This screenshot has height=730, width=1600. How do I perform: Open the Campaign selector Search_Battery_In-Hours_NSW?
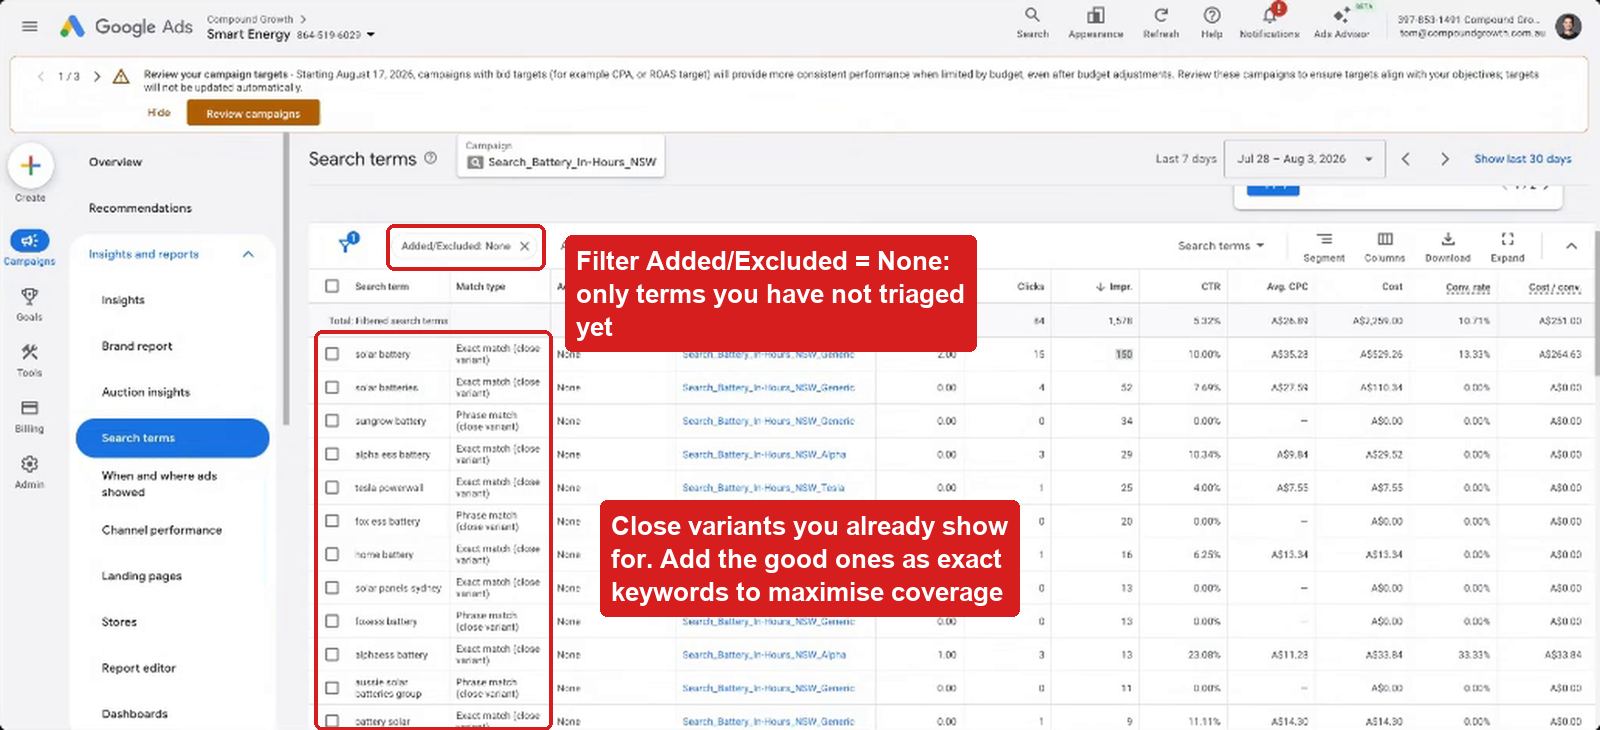561,156
